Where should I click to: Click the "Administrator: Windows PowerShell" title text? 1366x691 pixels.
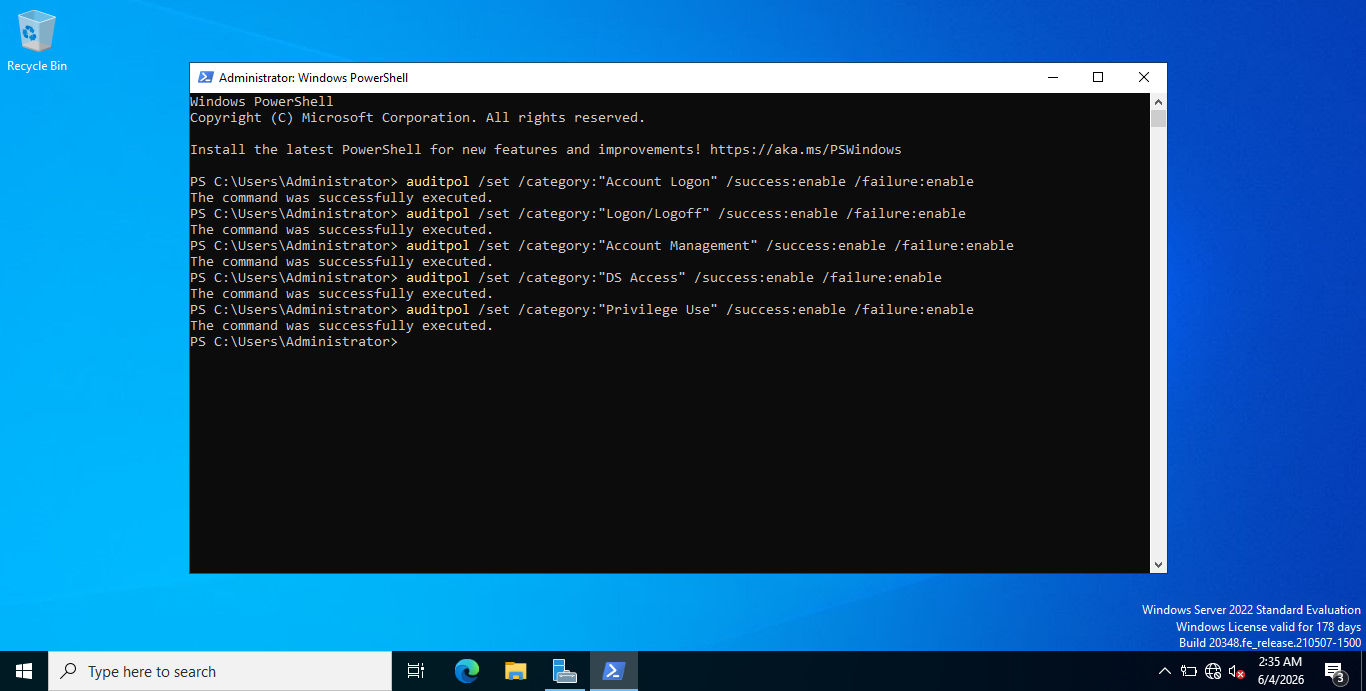[314, 77]
